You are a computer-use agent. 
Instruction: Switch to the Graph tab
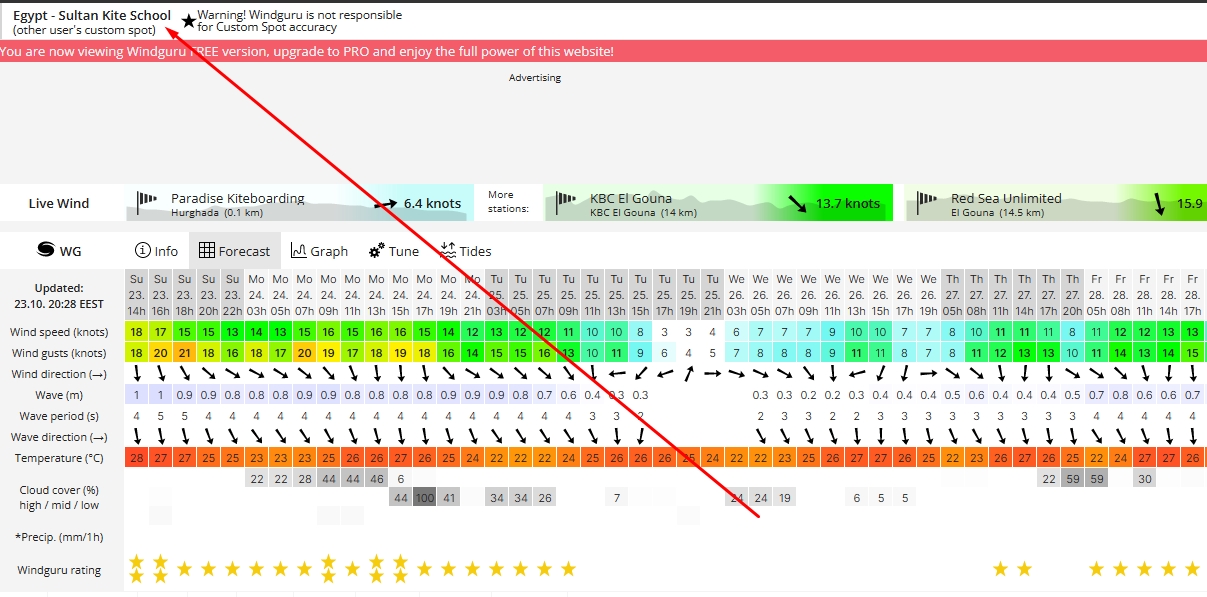point(319,251)
